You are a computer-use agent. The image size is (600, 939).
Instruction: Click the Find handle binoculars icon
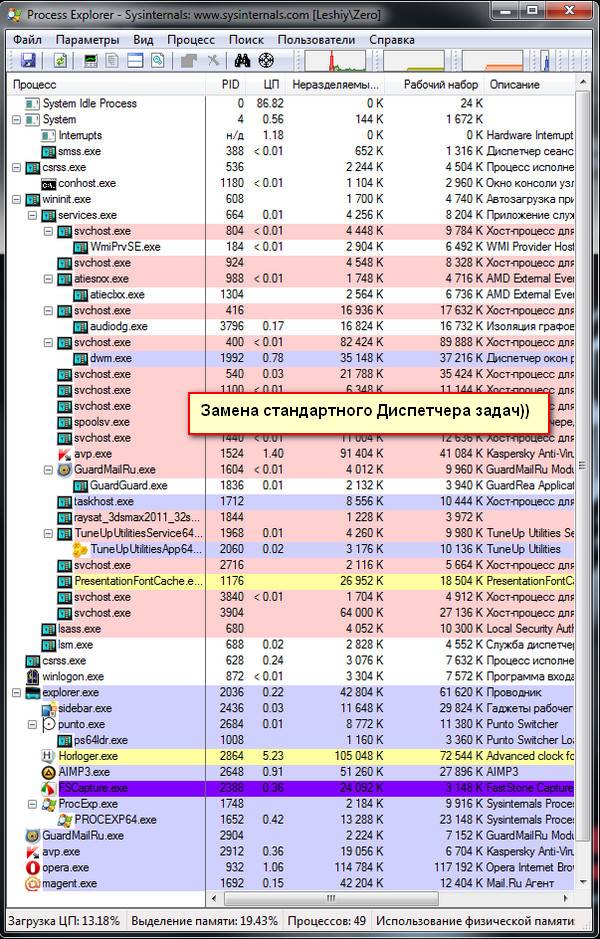pyautogui.click(x=241, y=61)
